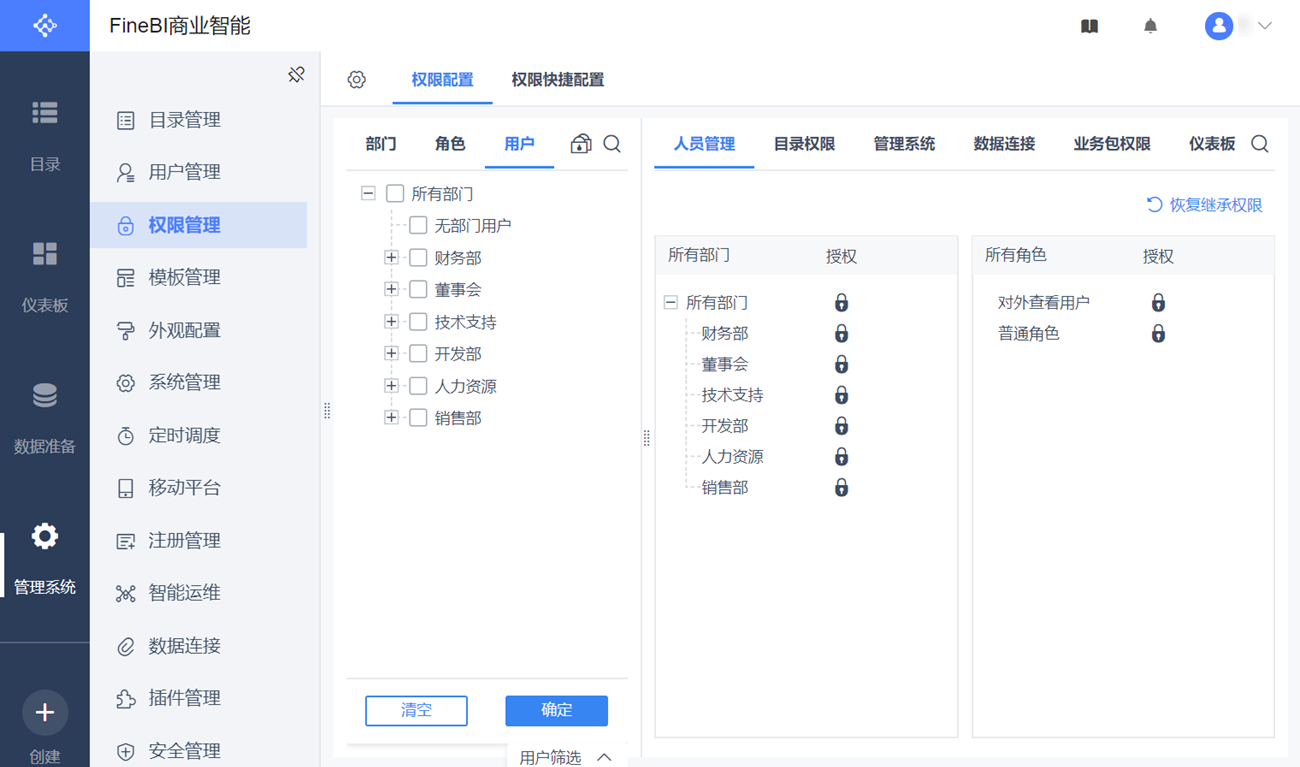Click the search icon beside 仪表板 tab

point(1260,144)
